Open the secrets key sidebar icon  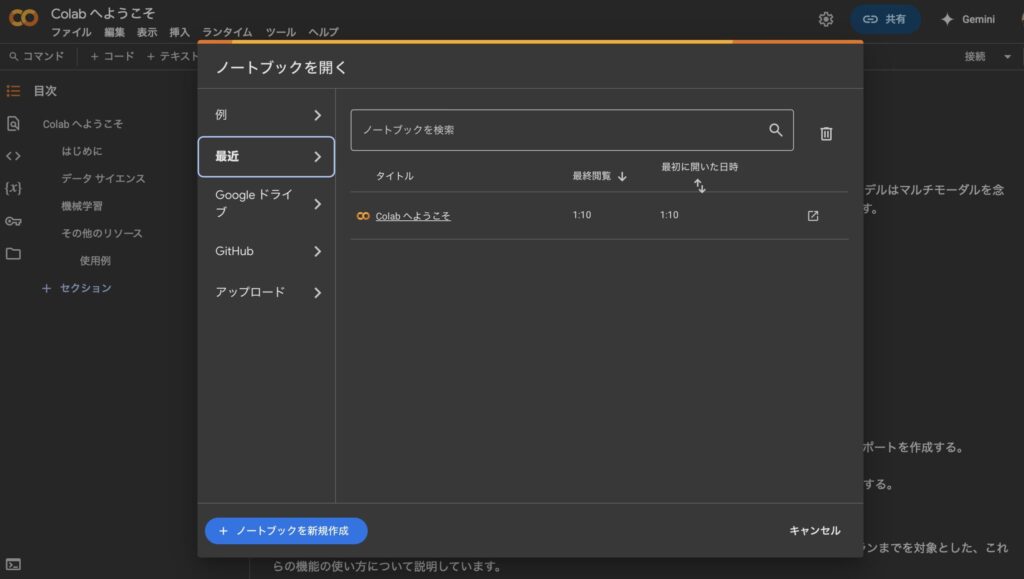13,221
